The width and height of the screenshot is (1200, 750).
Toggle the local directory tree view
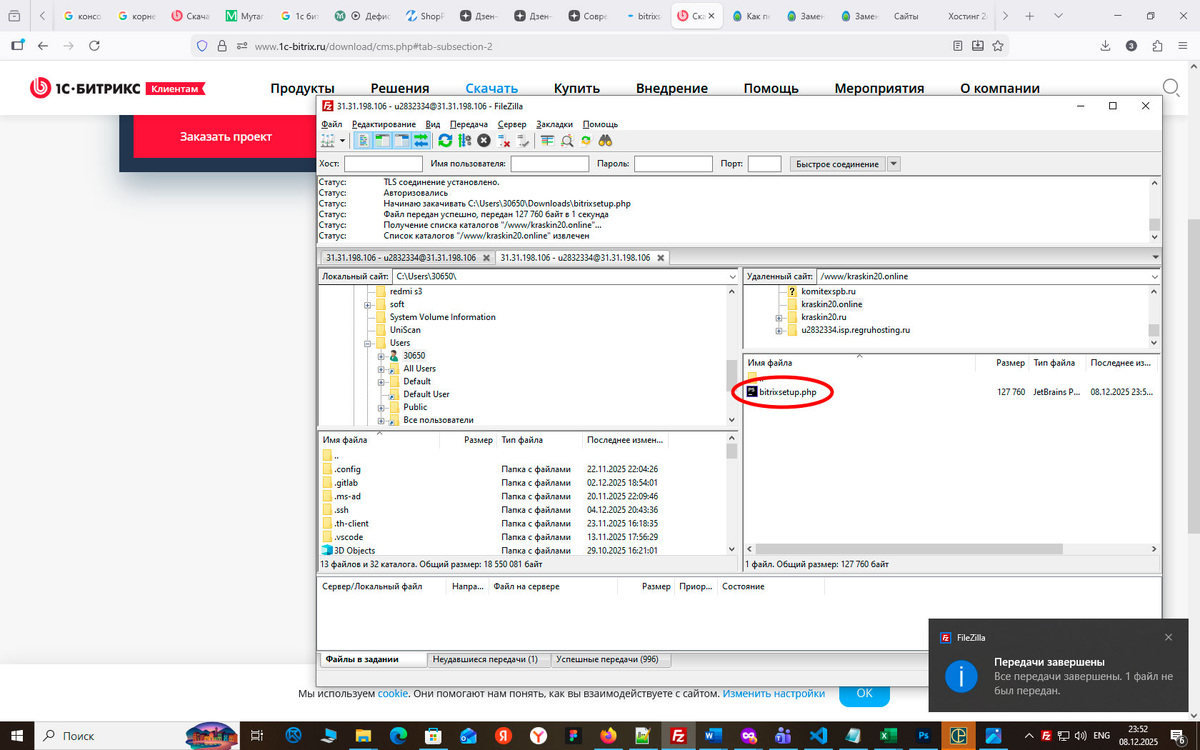[x=383, y=140]
